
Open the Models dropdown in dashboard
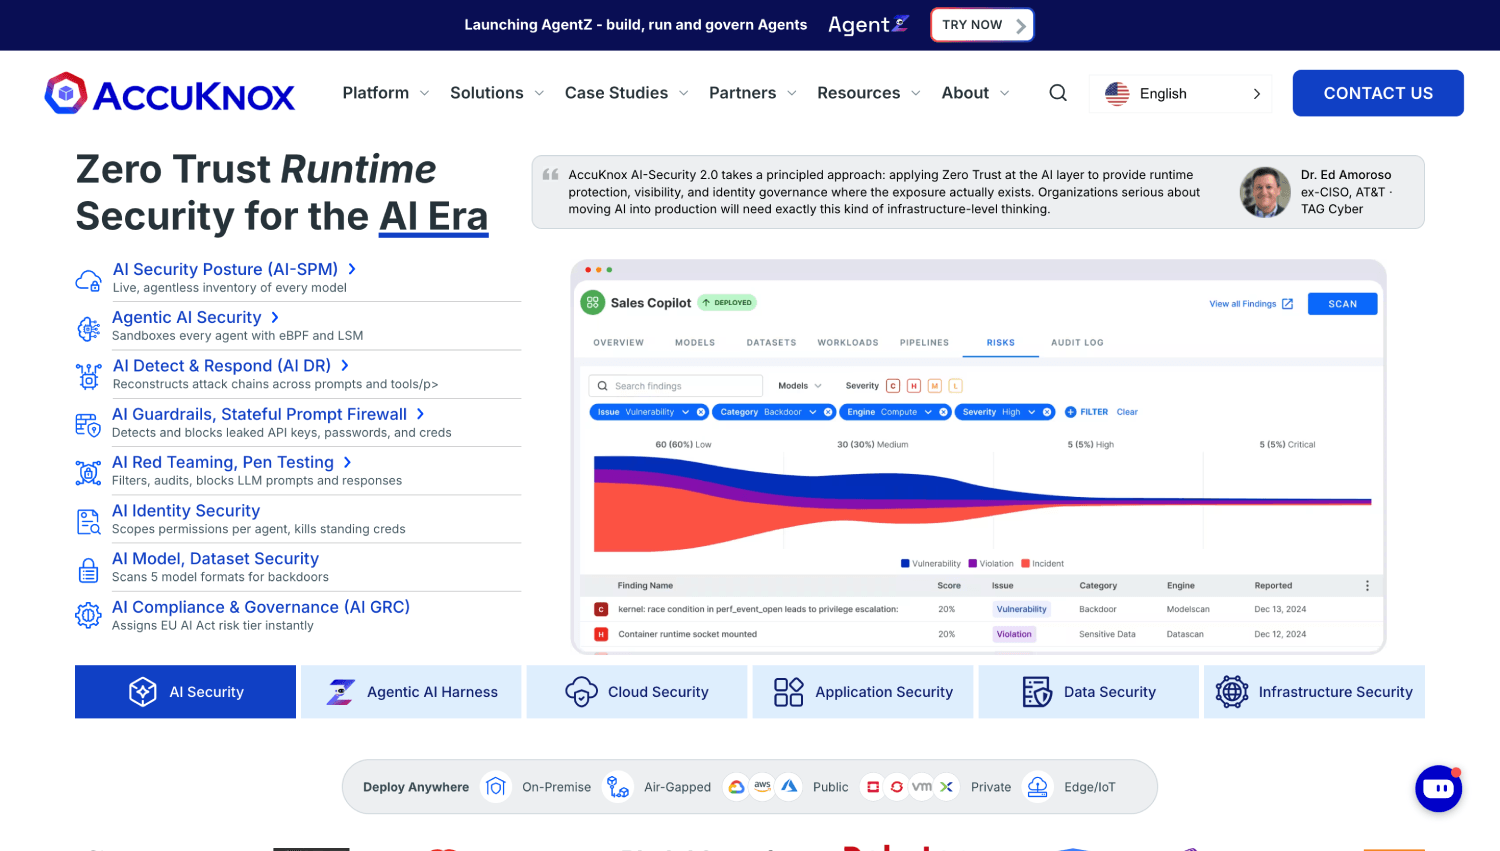(800, 386)
